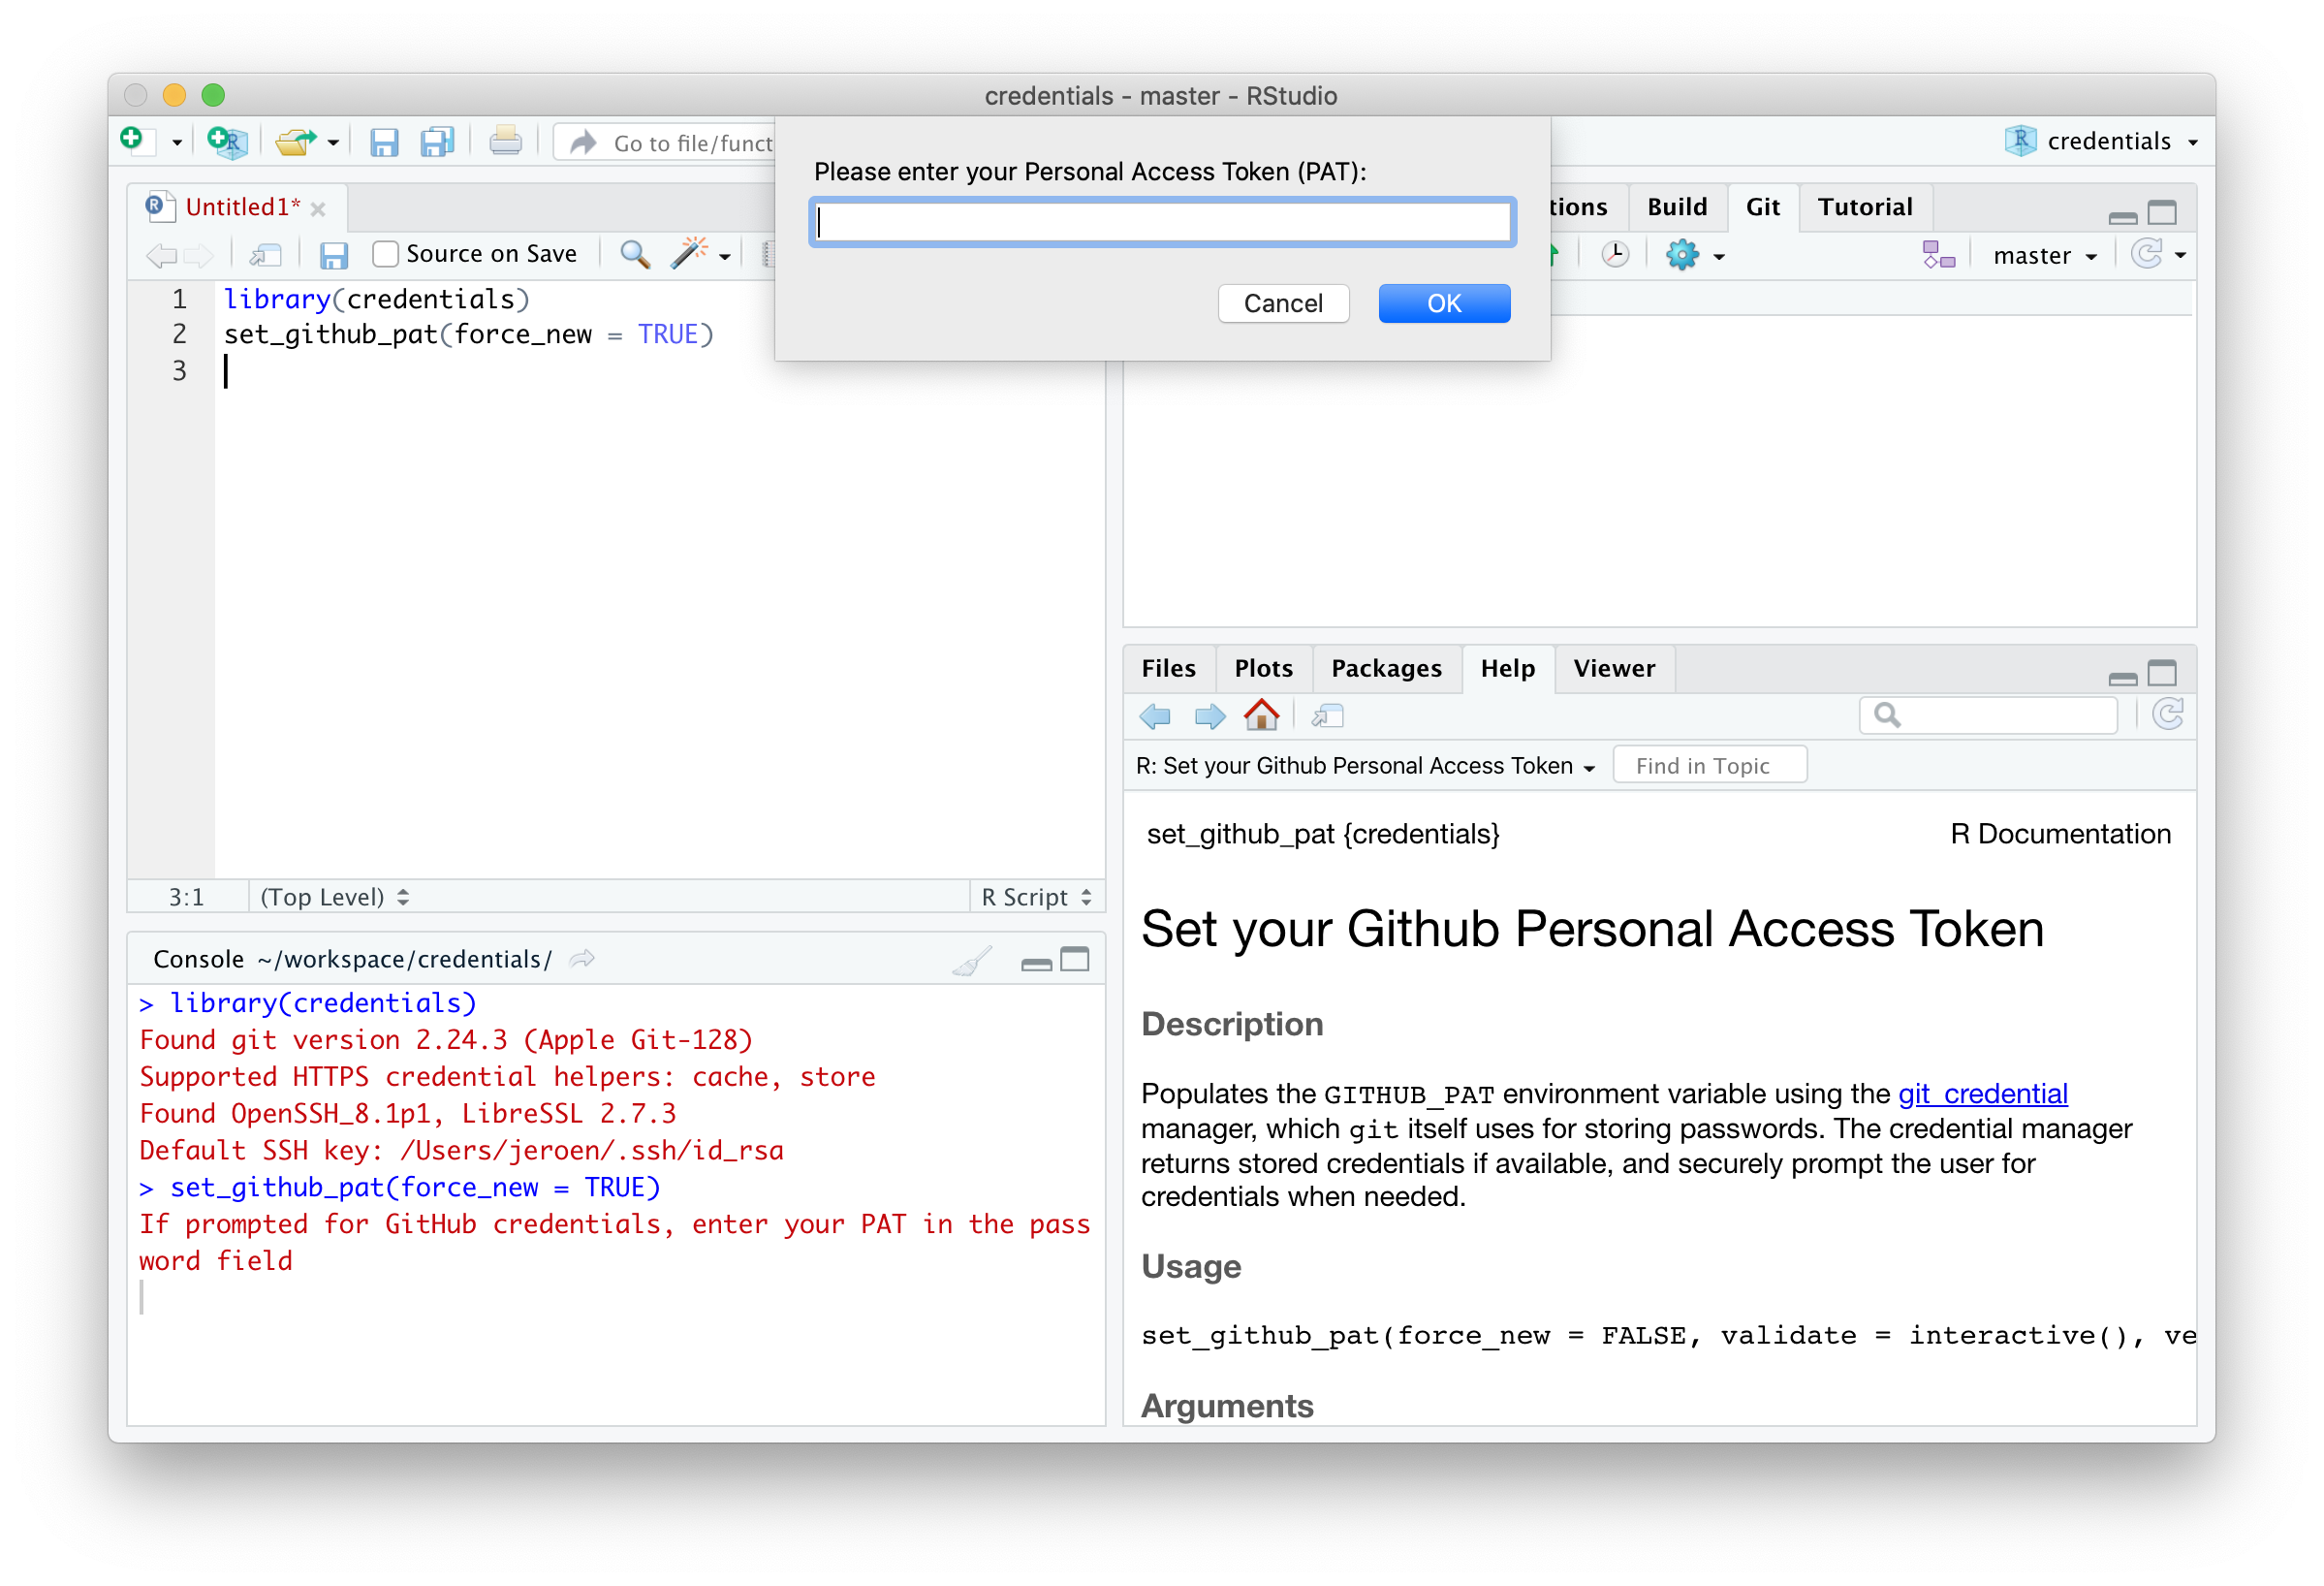Click the Git pane refresh icon

point(2146,254)
